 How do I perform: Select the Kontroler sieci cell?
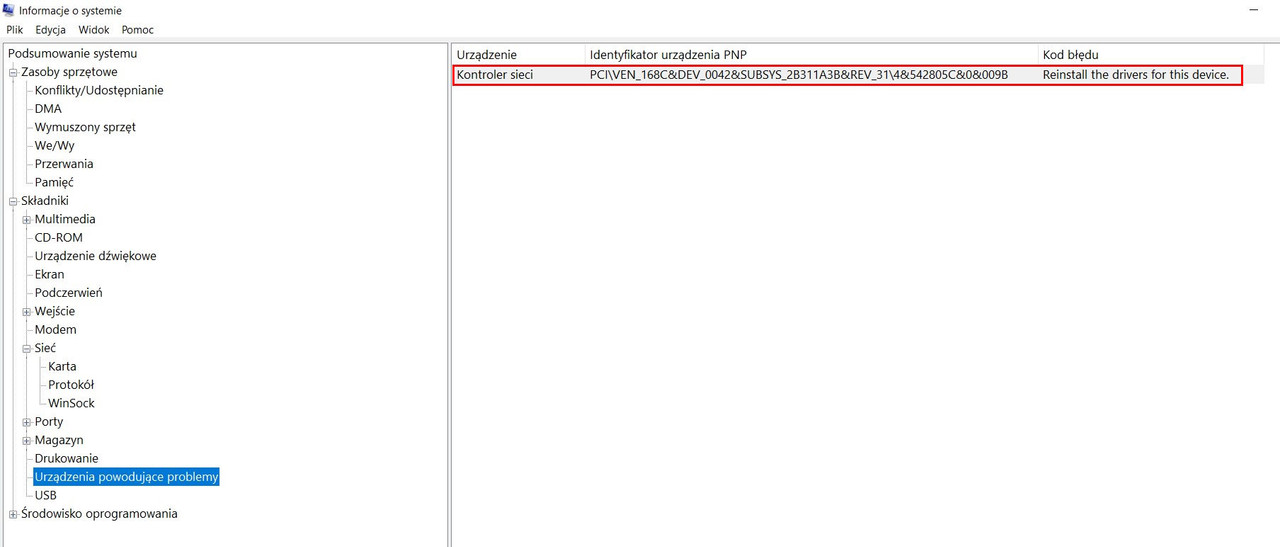[x=495, y=75]
